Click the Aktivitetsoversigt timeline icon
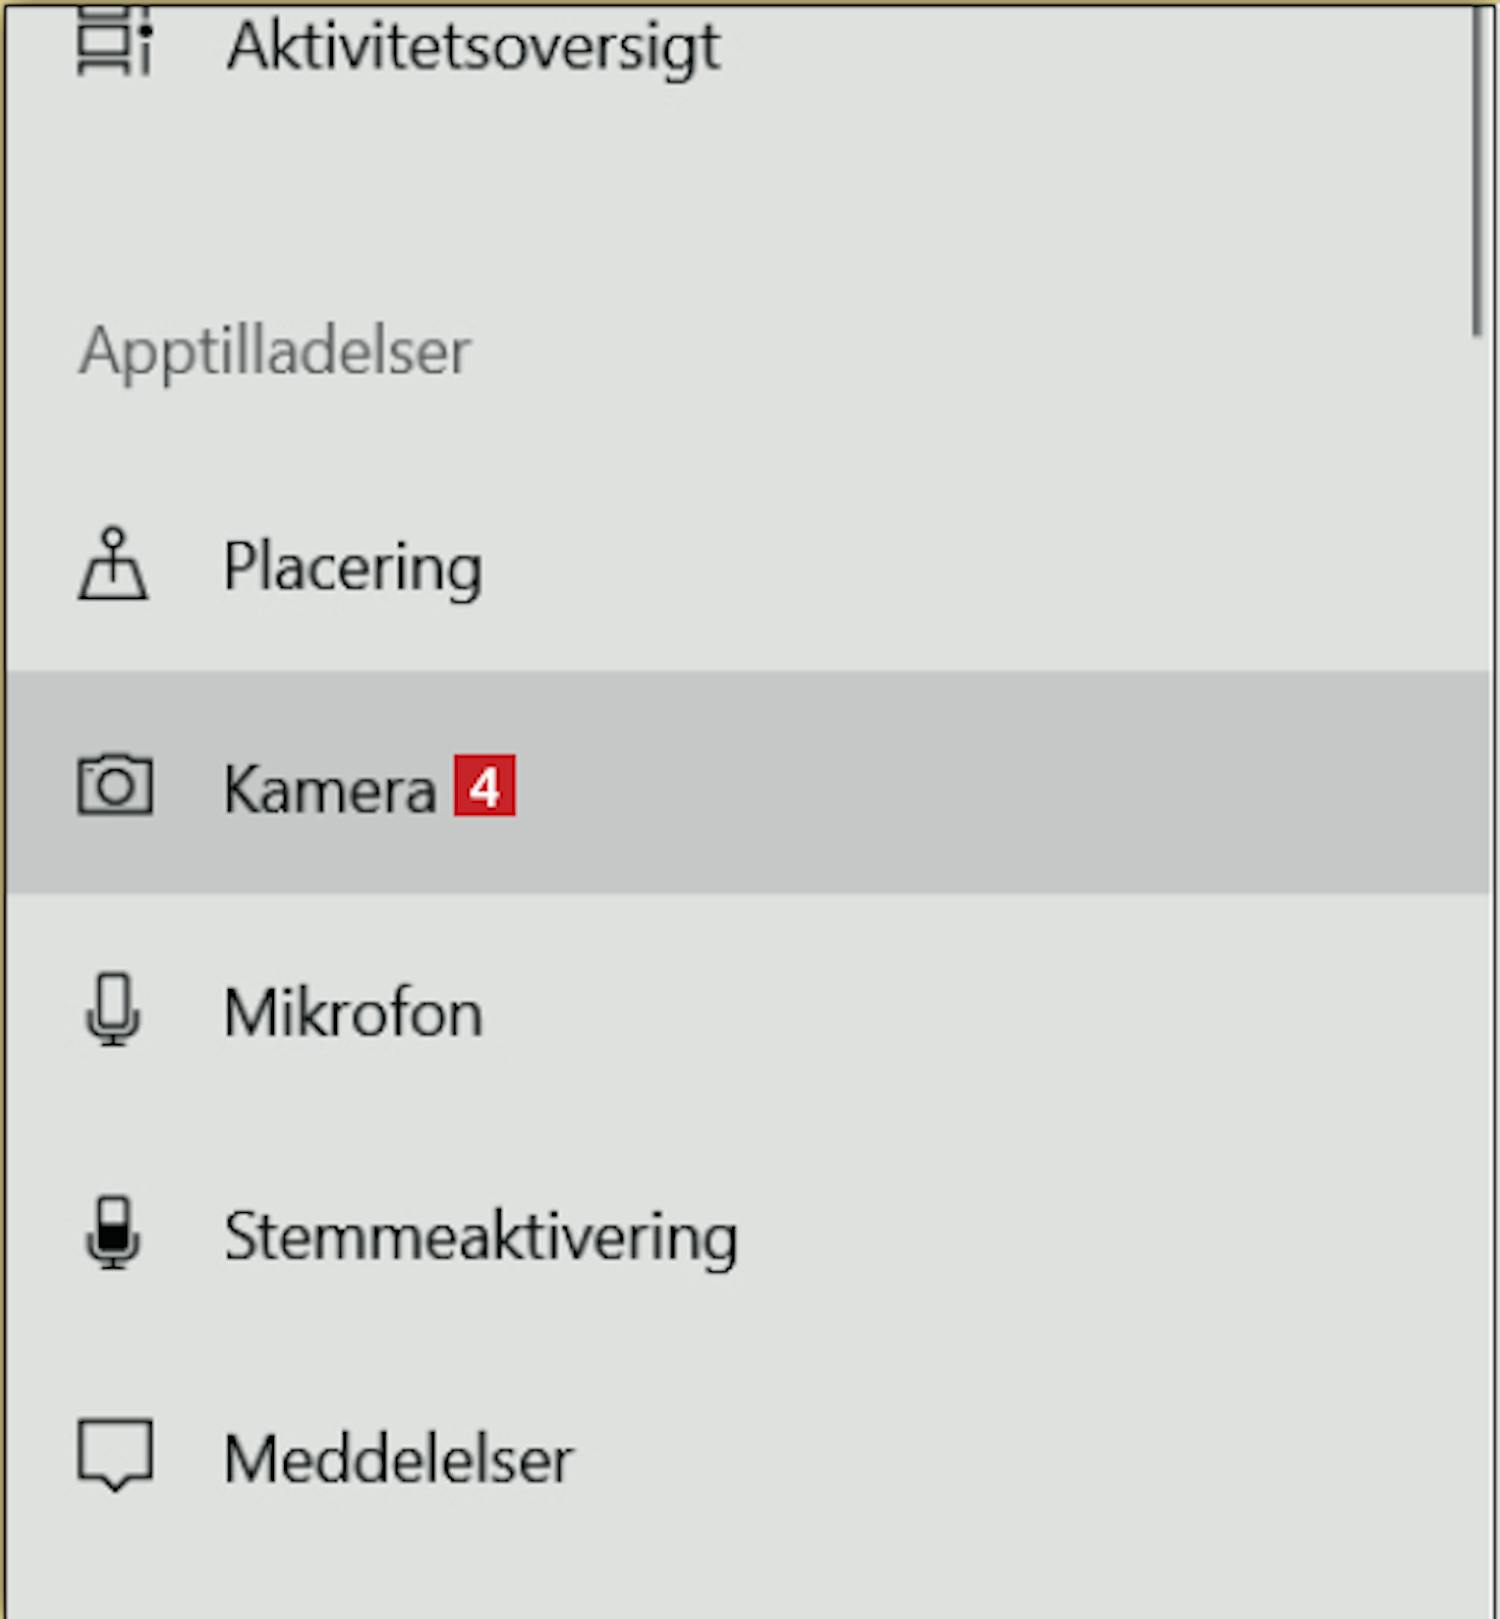 coord(114,42)
